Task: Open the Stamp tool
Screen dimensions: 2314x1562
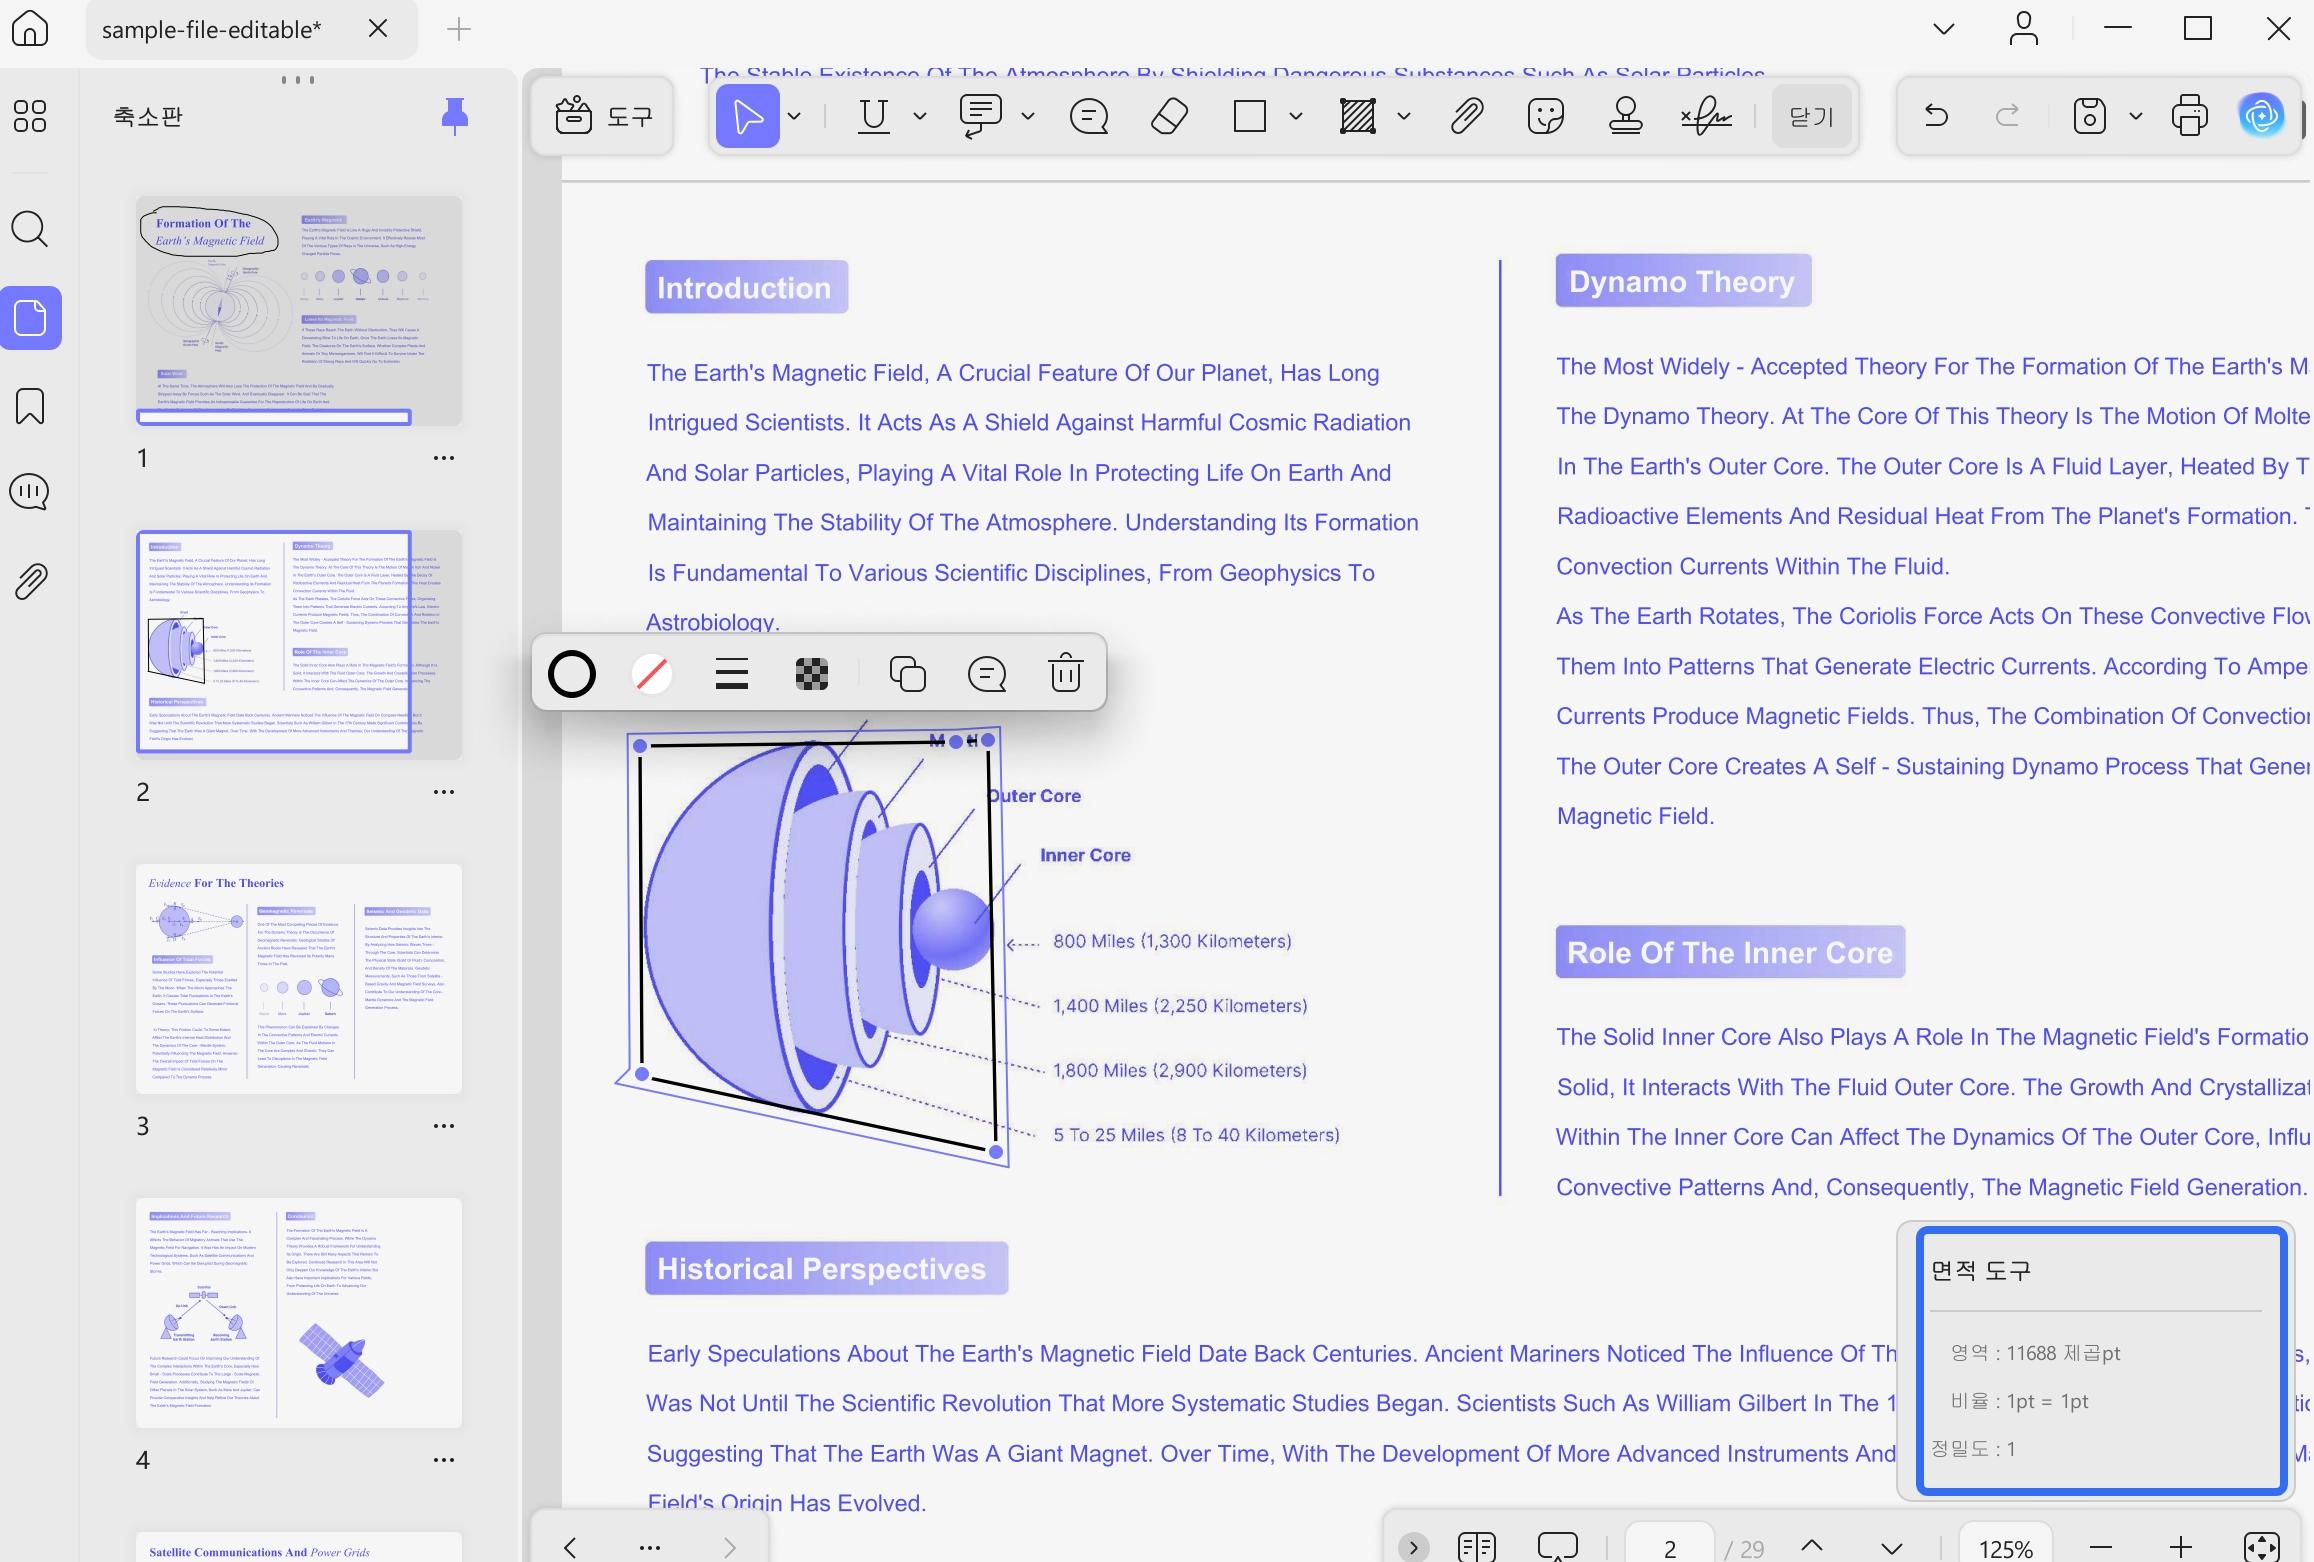Action: tap(1626, 116)
